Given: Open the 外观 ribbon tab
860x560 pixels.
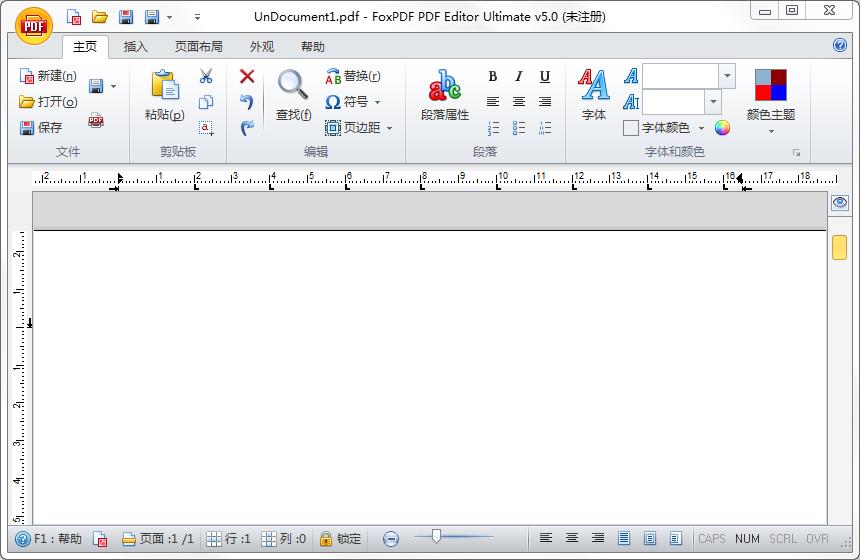Looking at the screenshot, I should 262,47.
